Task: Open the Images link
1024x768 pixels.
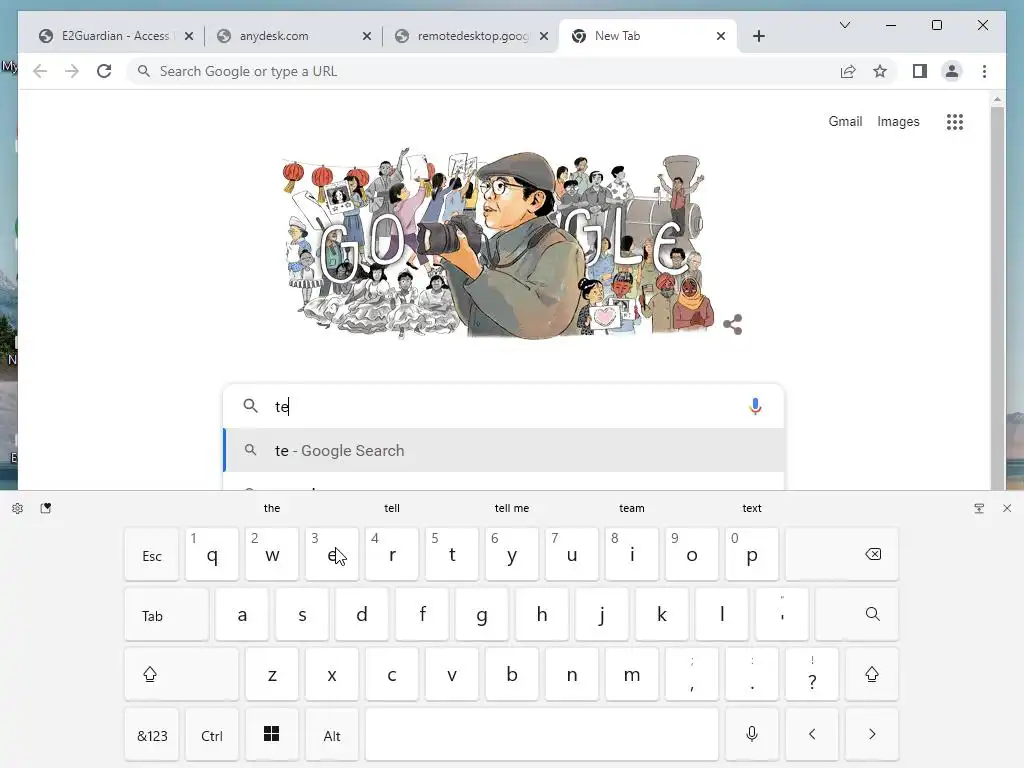Action: point(898,121)
